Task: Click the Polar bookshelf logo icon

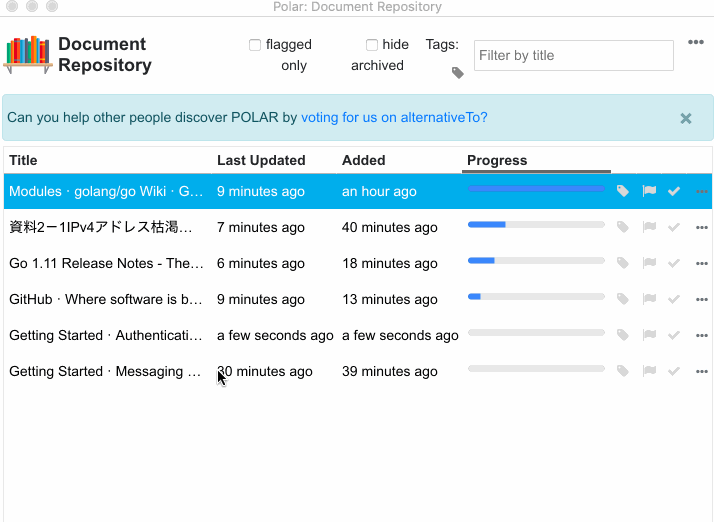Action: [28, 54]
